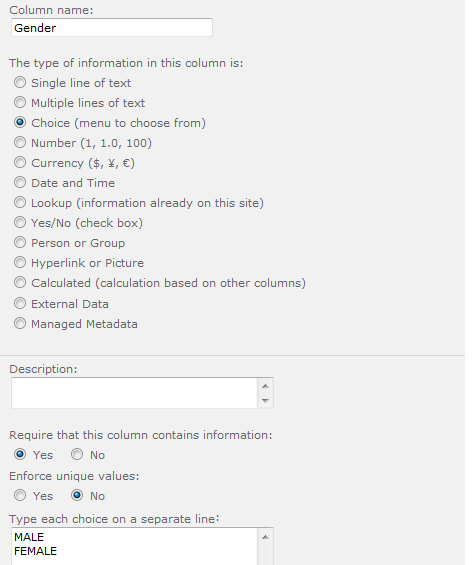Set Enforce unique values to Yes

20,495
